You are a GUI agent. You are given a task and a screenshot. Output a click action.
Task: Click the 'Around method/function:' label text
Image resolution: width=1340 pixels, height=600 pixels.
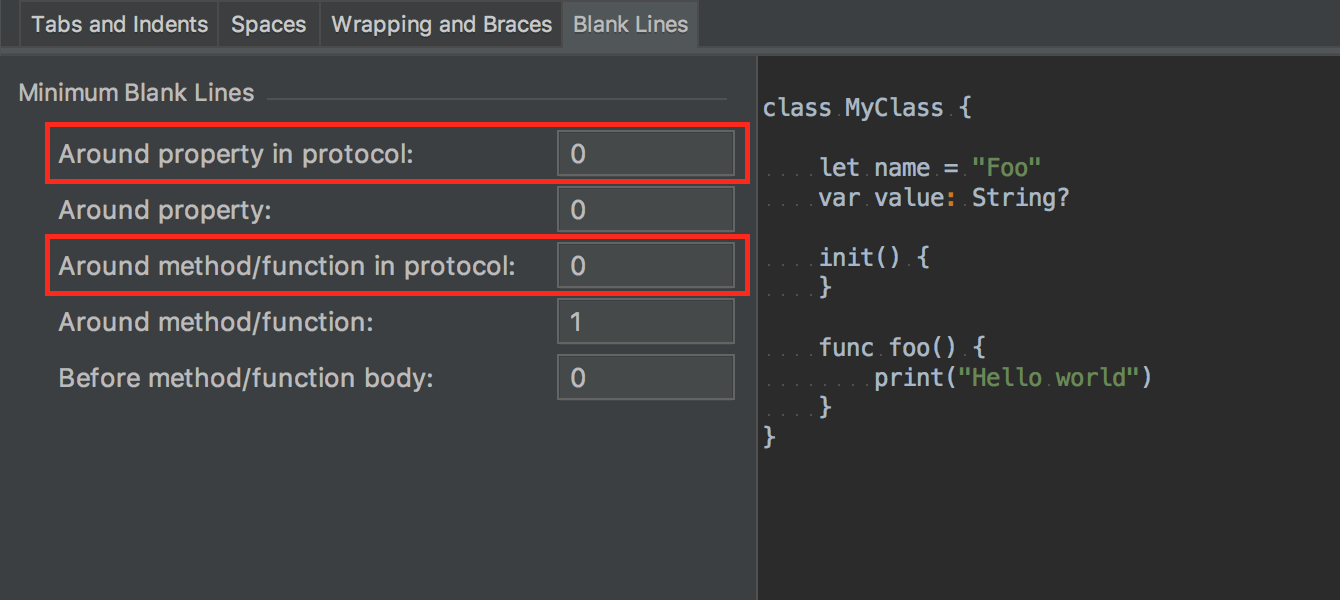pos(216,322)
